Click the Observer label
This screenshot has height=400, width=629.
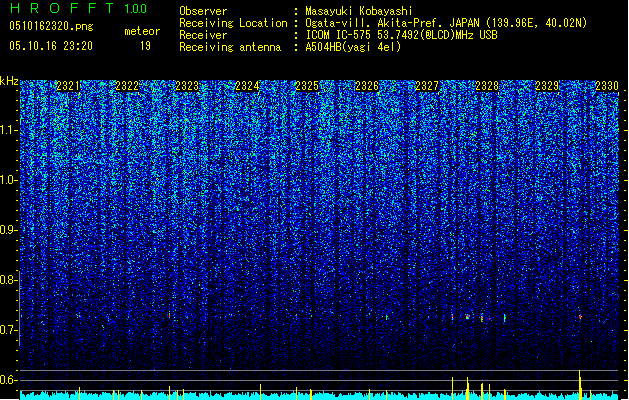(x=203, y=11)
